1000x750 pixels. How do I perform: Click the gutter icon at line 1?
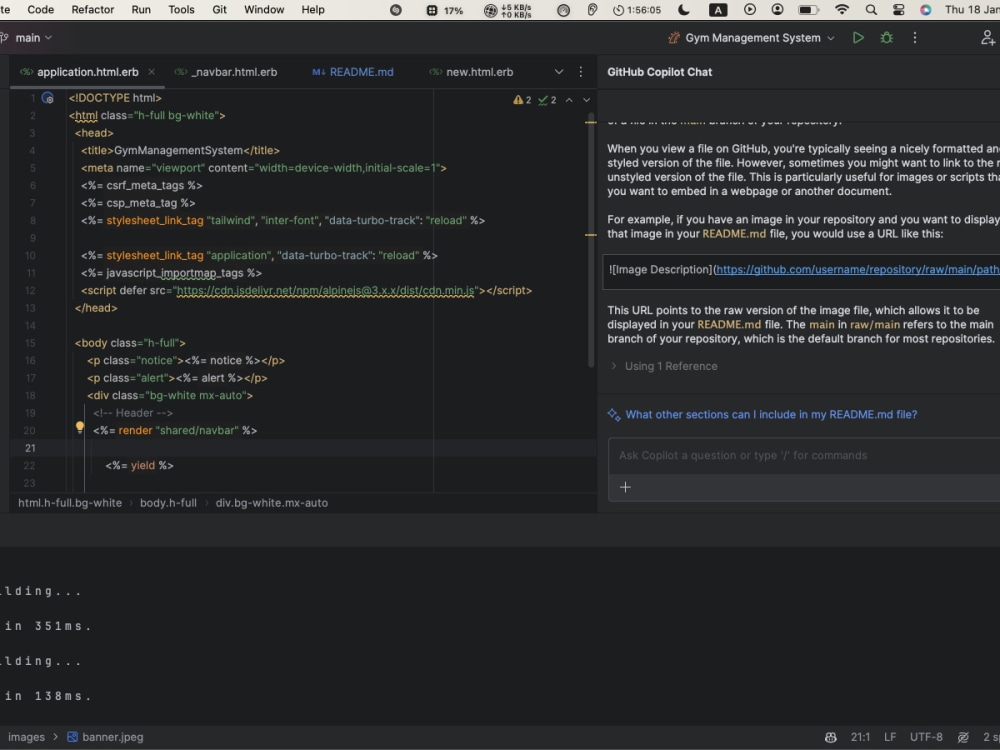point(48,98)
